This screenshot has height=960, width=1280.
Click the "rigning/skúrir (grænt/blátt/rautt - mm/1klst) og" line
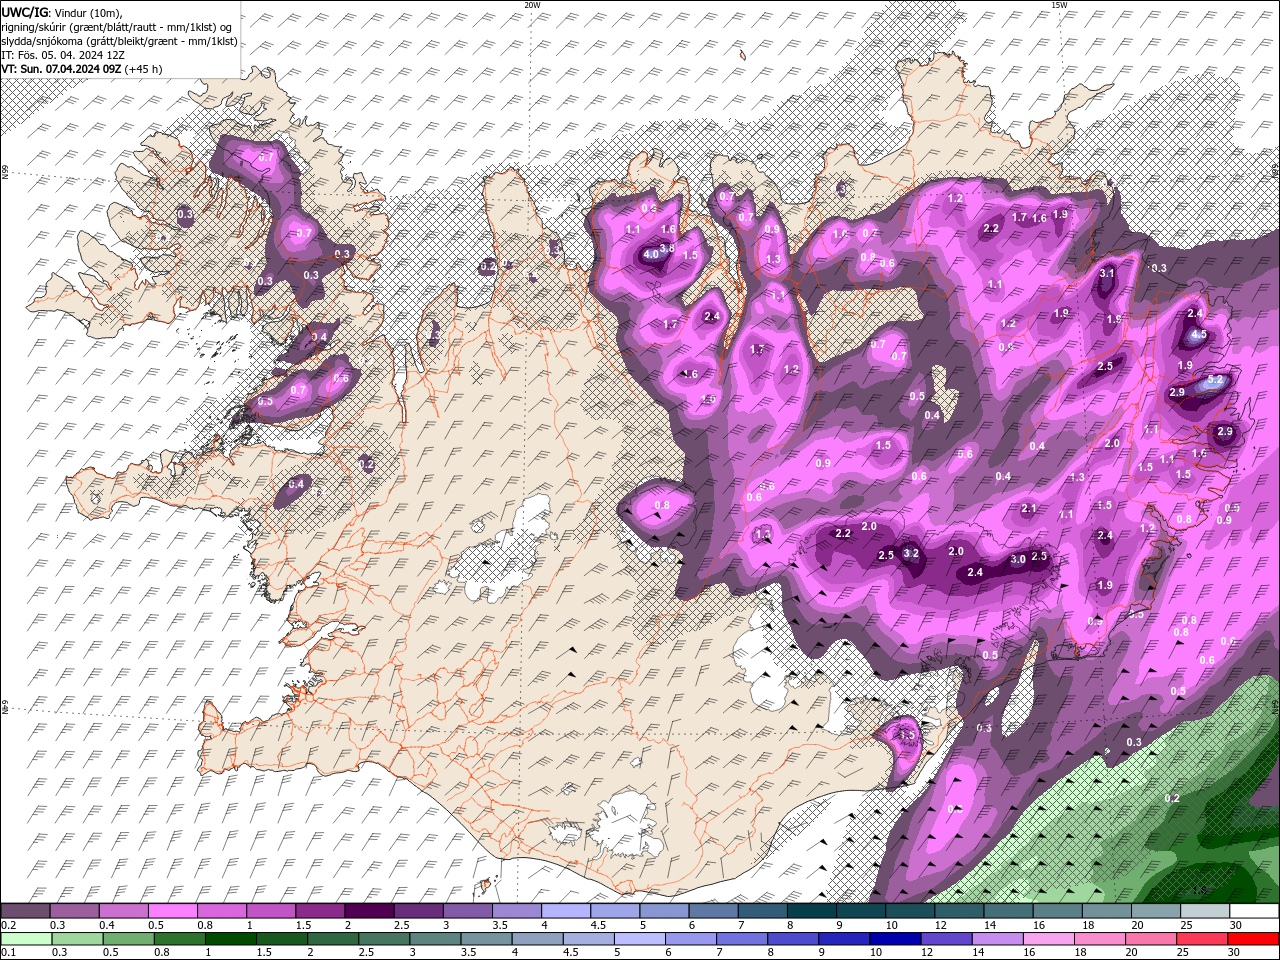coord(117,26)
